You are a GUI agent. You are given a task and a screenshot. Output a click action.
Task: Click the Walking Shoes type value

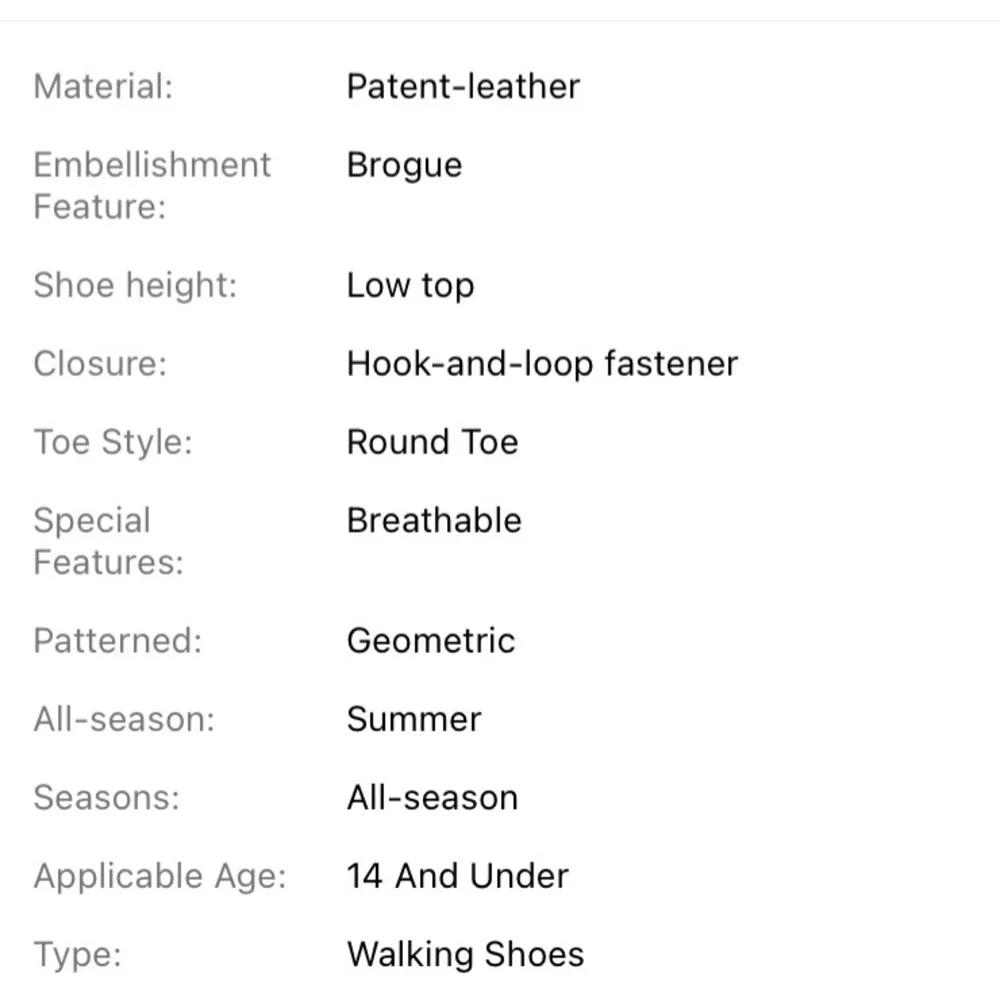click(x=466, y=955)
